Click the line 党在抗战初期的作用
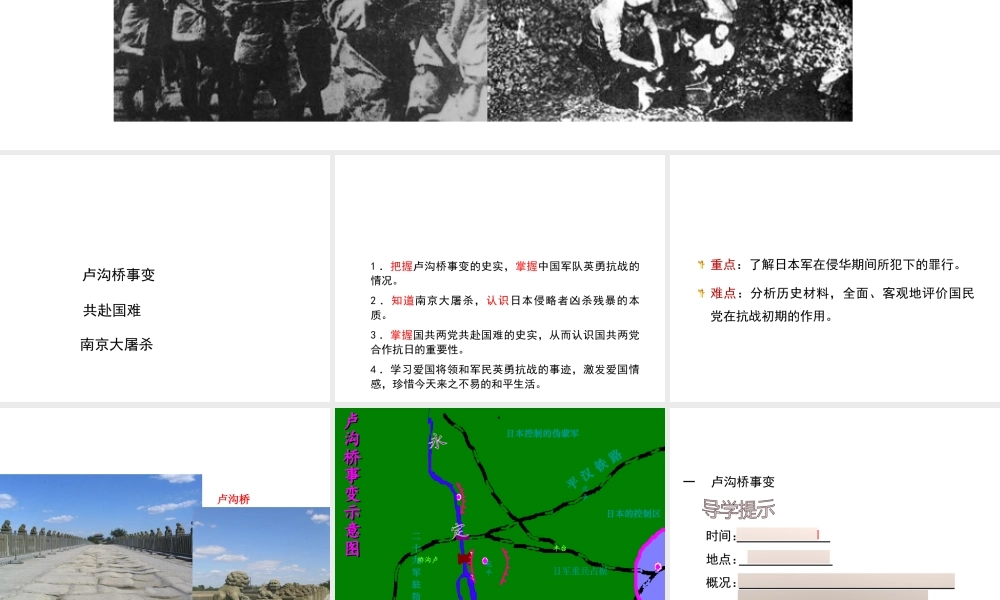Screen dimensions: 1000x600 coord(772,316)
